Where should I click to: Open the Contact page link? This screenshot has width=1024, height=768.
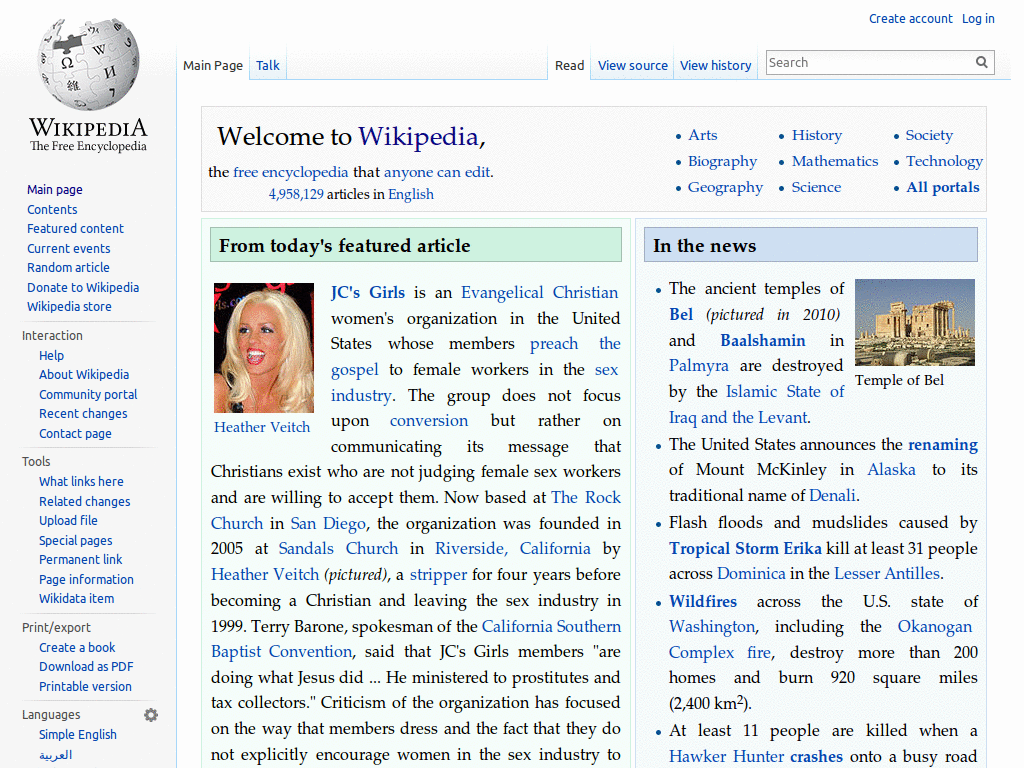pos(75,434)
